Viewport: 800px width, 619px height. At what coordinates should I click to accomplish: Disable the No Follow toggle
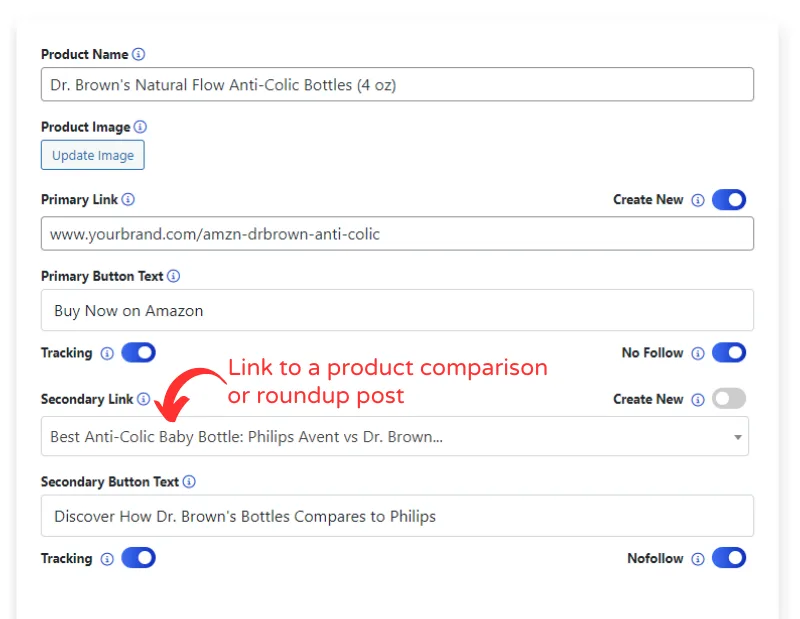tap(728, 353)
